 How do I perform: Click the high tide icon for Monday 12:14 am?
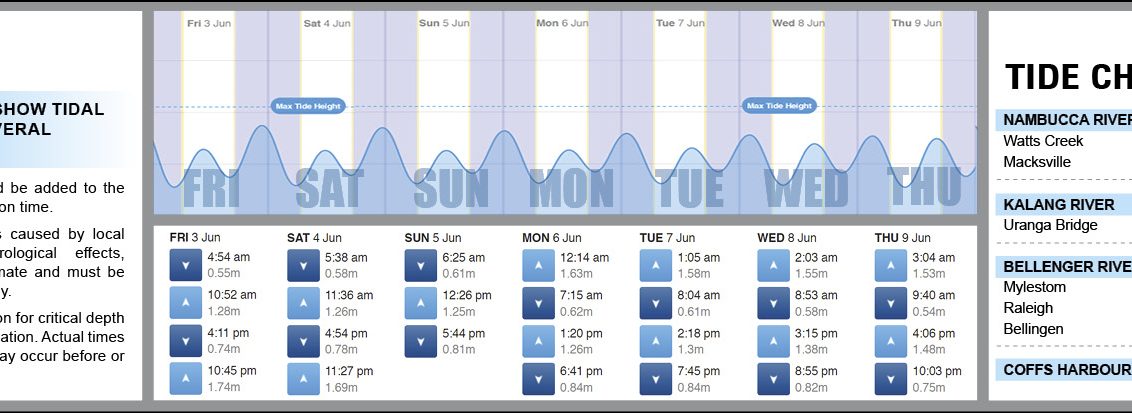[537, 265]
